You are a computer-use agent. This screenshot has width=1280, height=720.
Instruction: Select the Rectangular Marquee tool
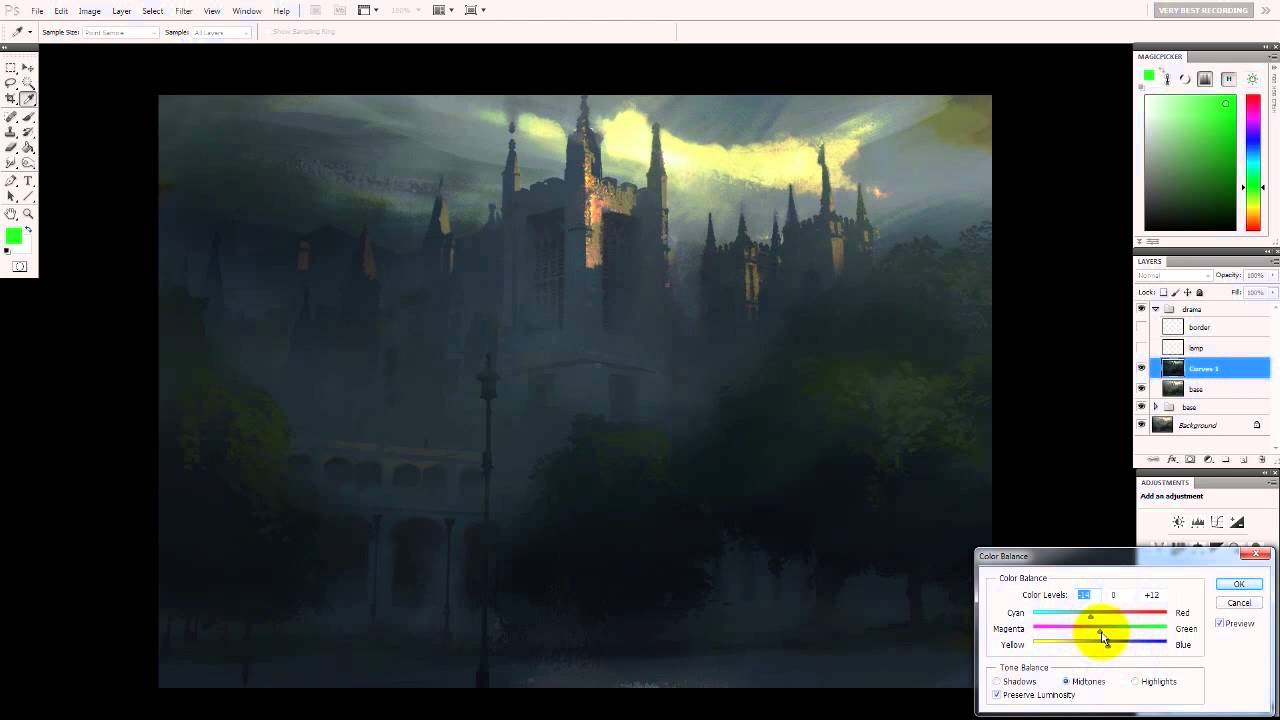tap(10, 68)
